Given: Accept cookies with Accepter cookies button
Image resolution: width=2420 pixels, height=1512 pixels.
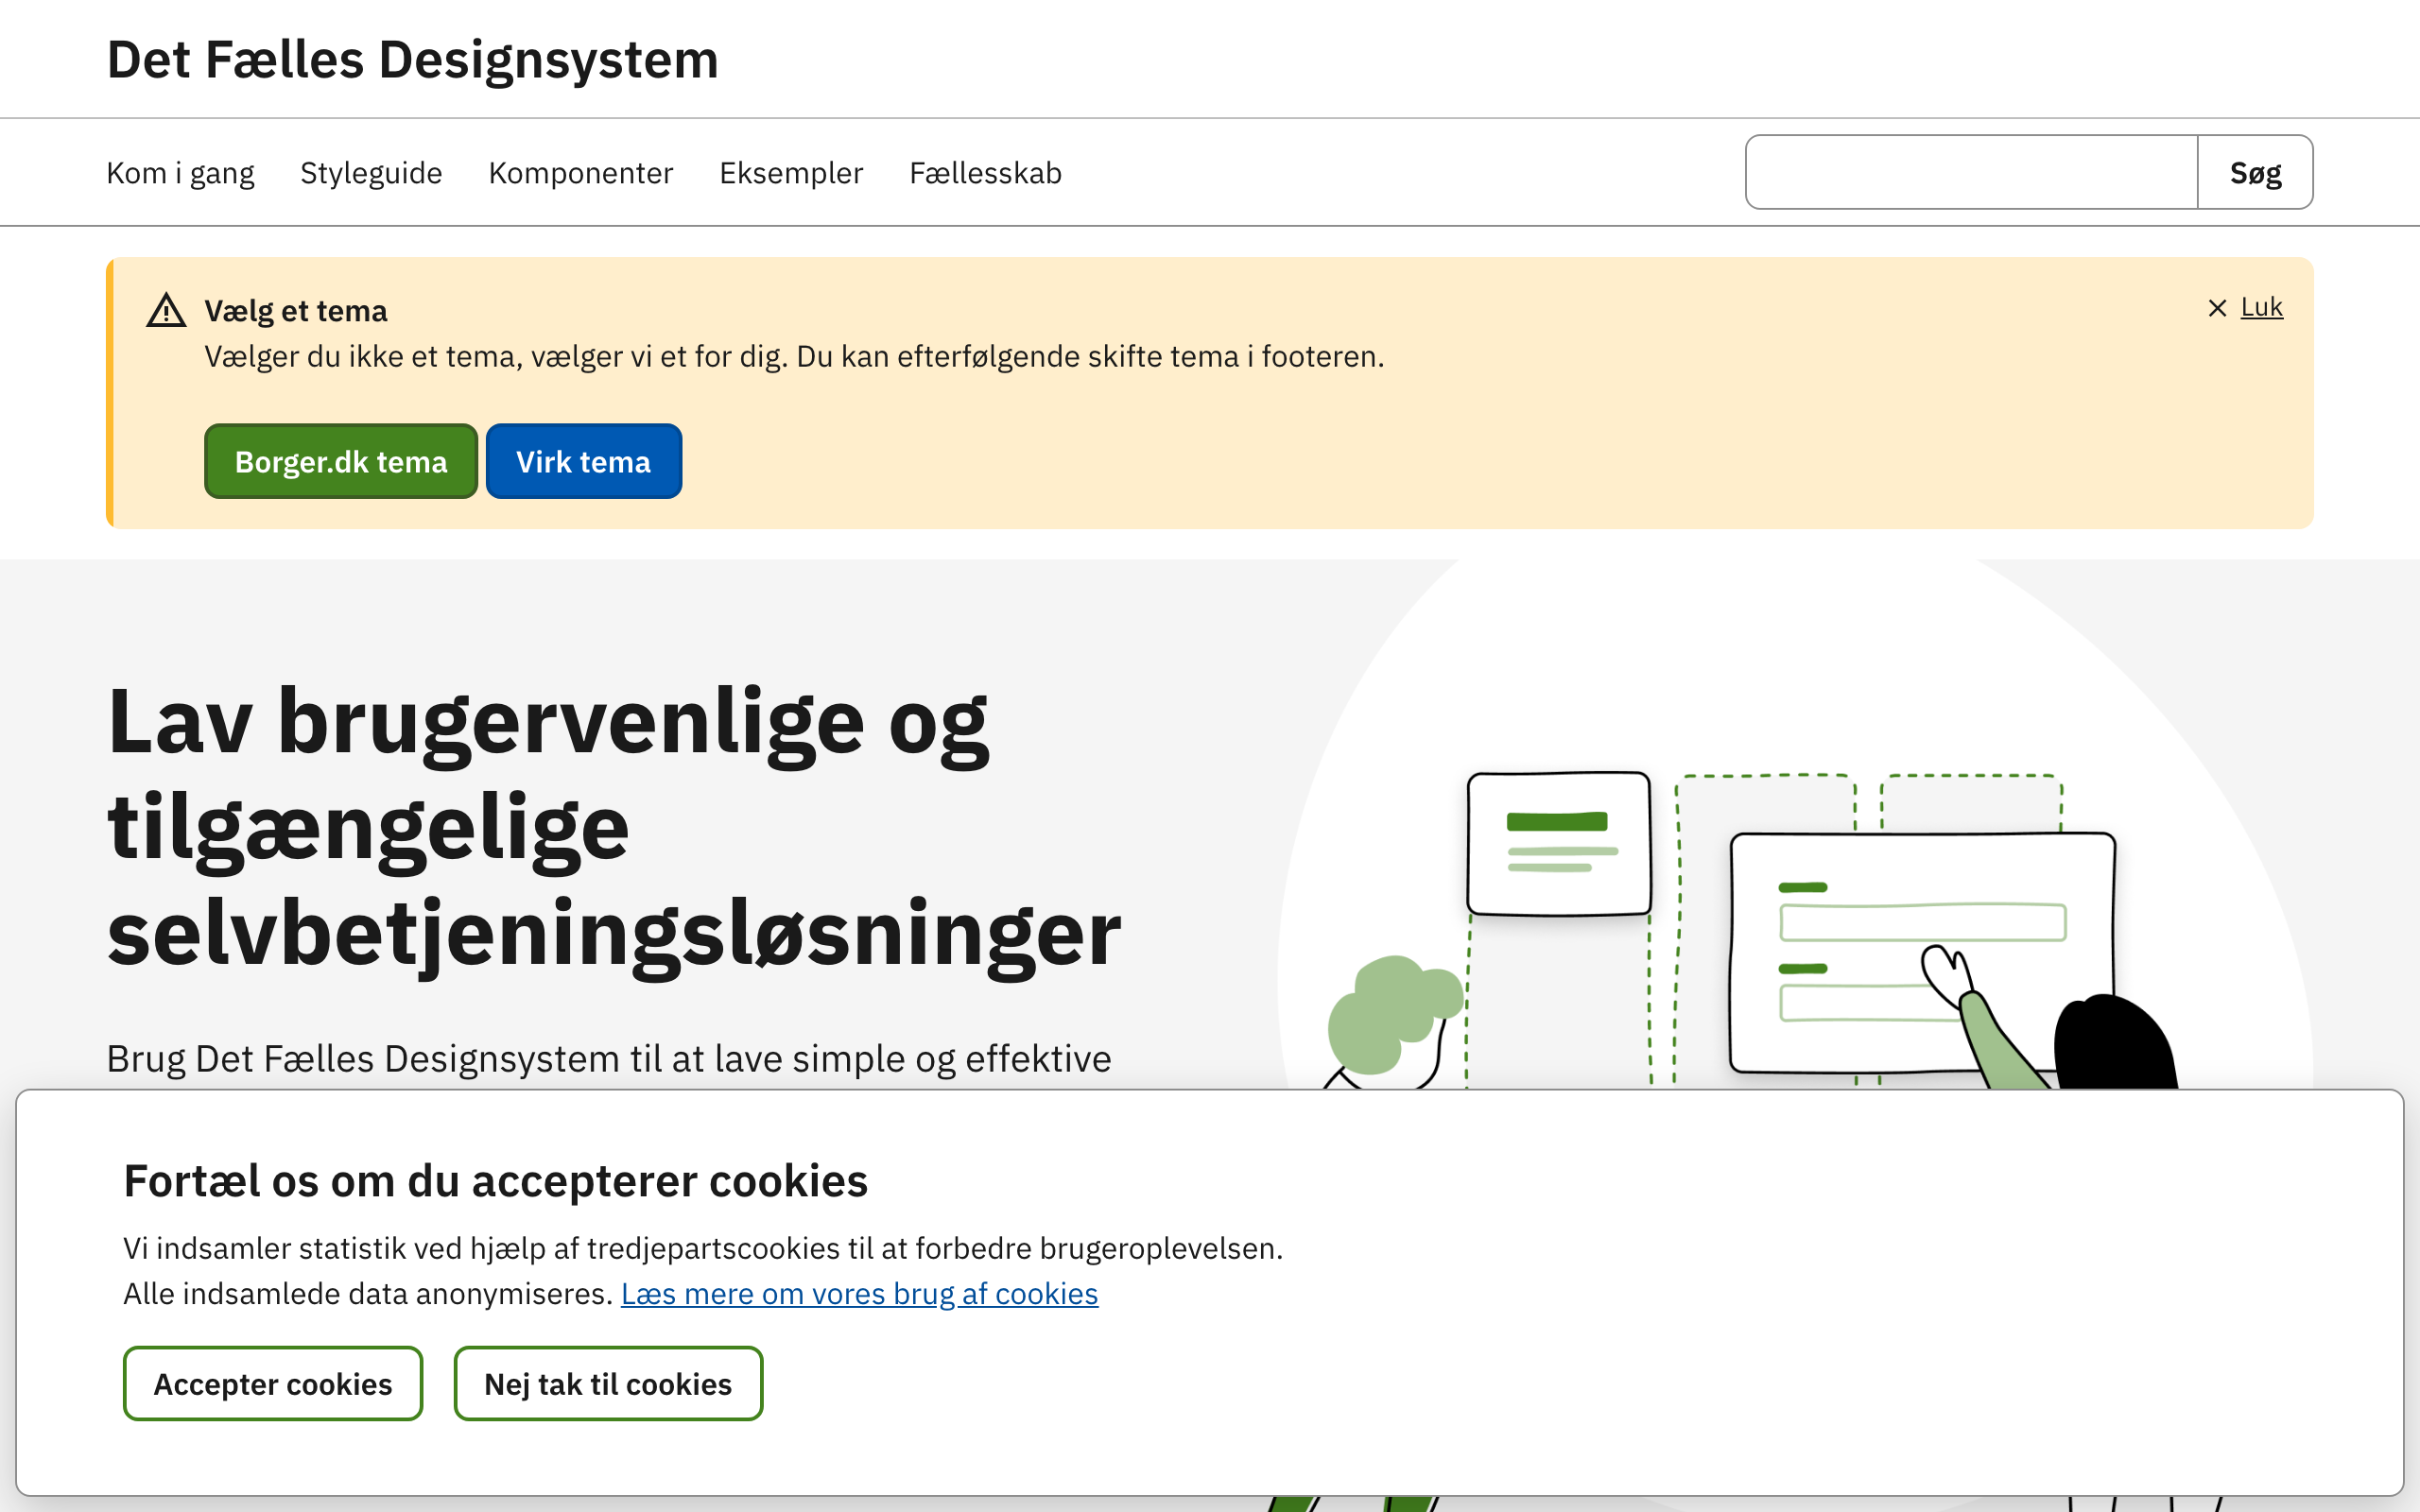Looking at the screenshot, I should (273, 1383).
